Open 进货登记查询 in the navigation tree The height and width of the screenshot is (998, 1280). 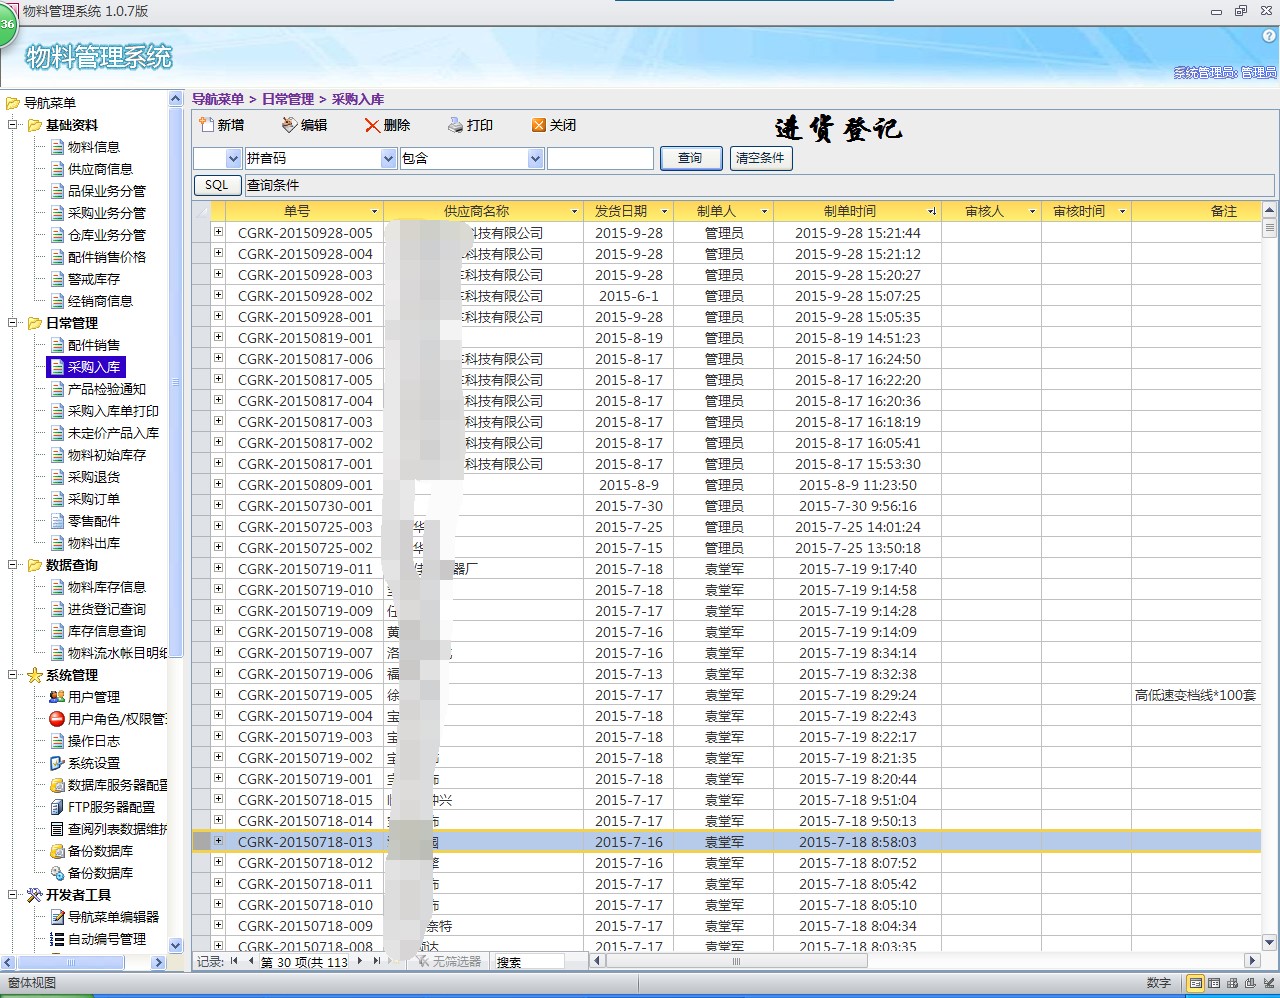pos(107,609)
